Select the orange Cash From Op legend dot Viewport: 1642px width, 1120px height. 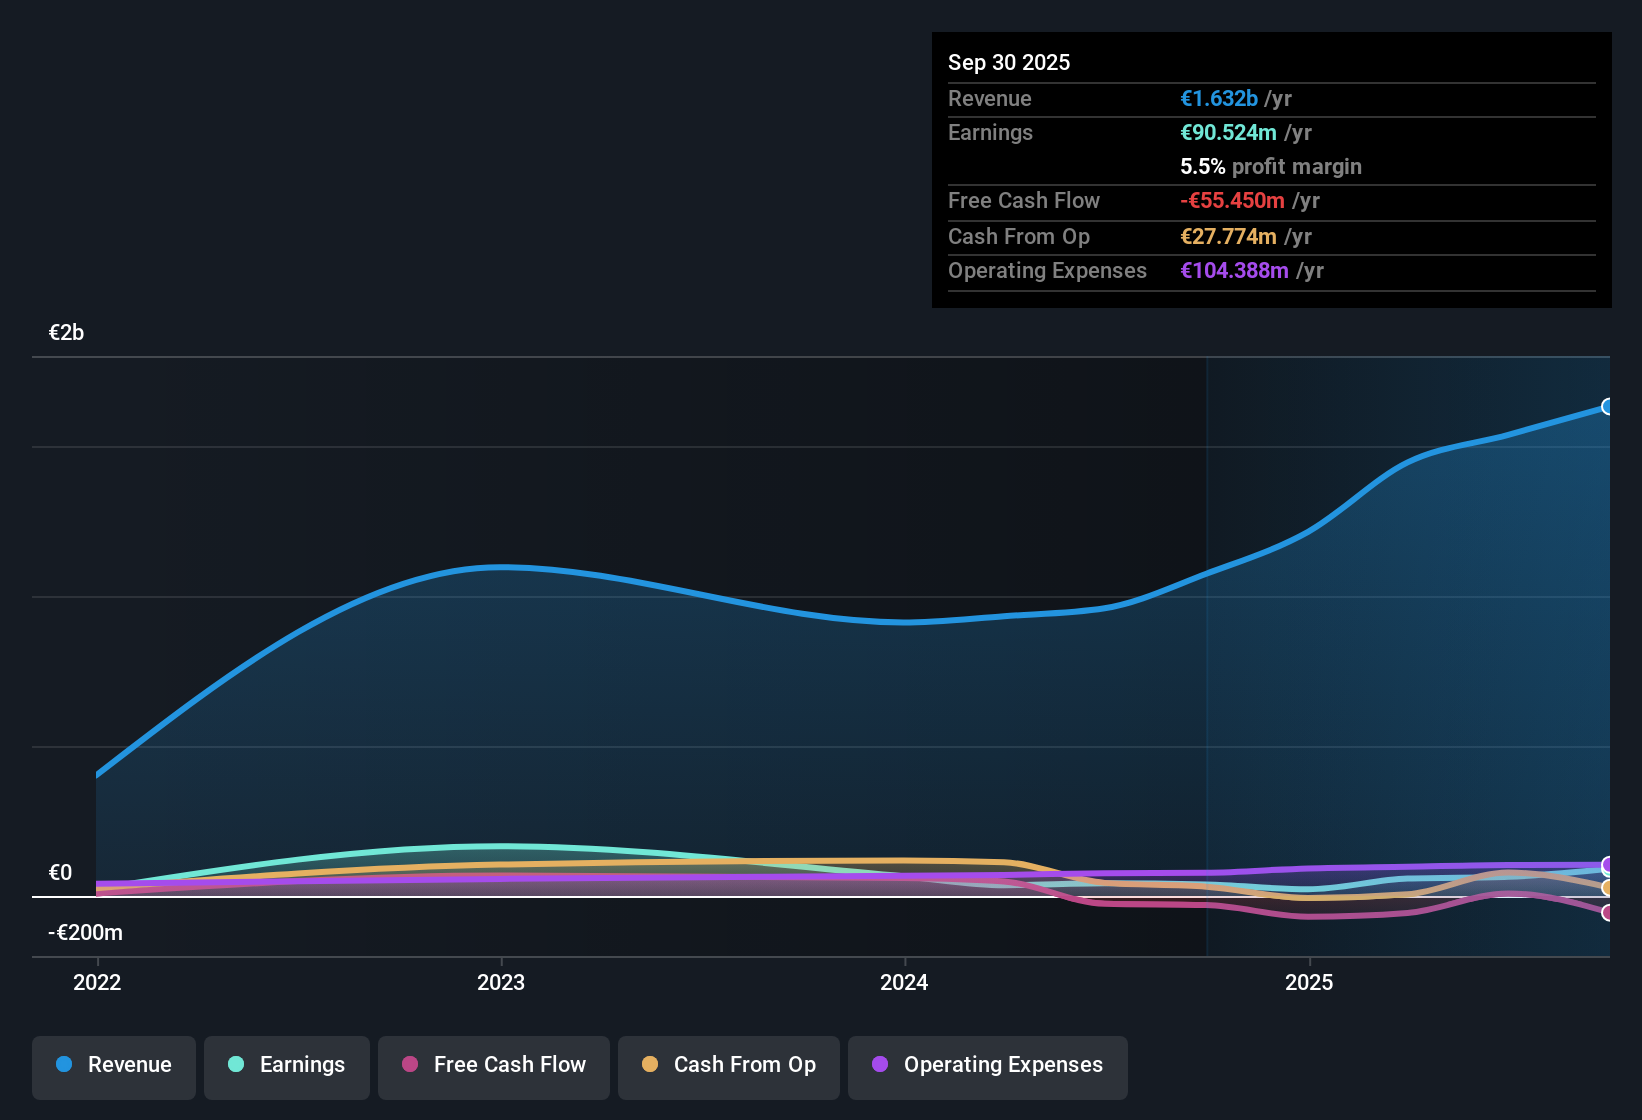650,1064
